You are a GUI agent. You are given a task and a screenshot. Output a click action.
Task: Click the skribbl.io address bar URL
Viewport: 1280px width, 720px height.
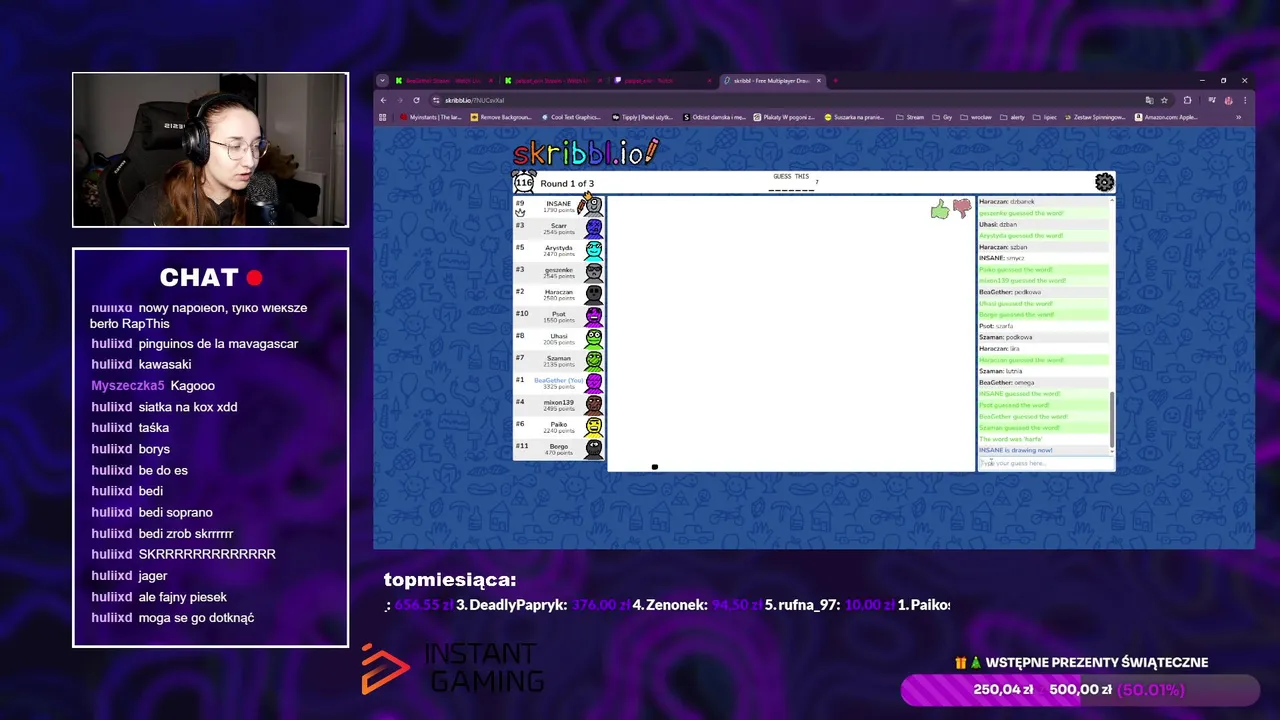475,100
